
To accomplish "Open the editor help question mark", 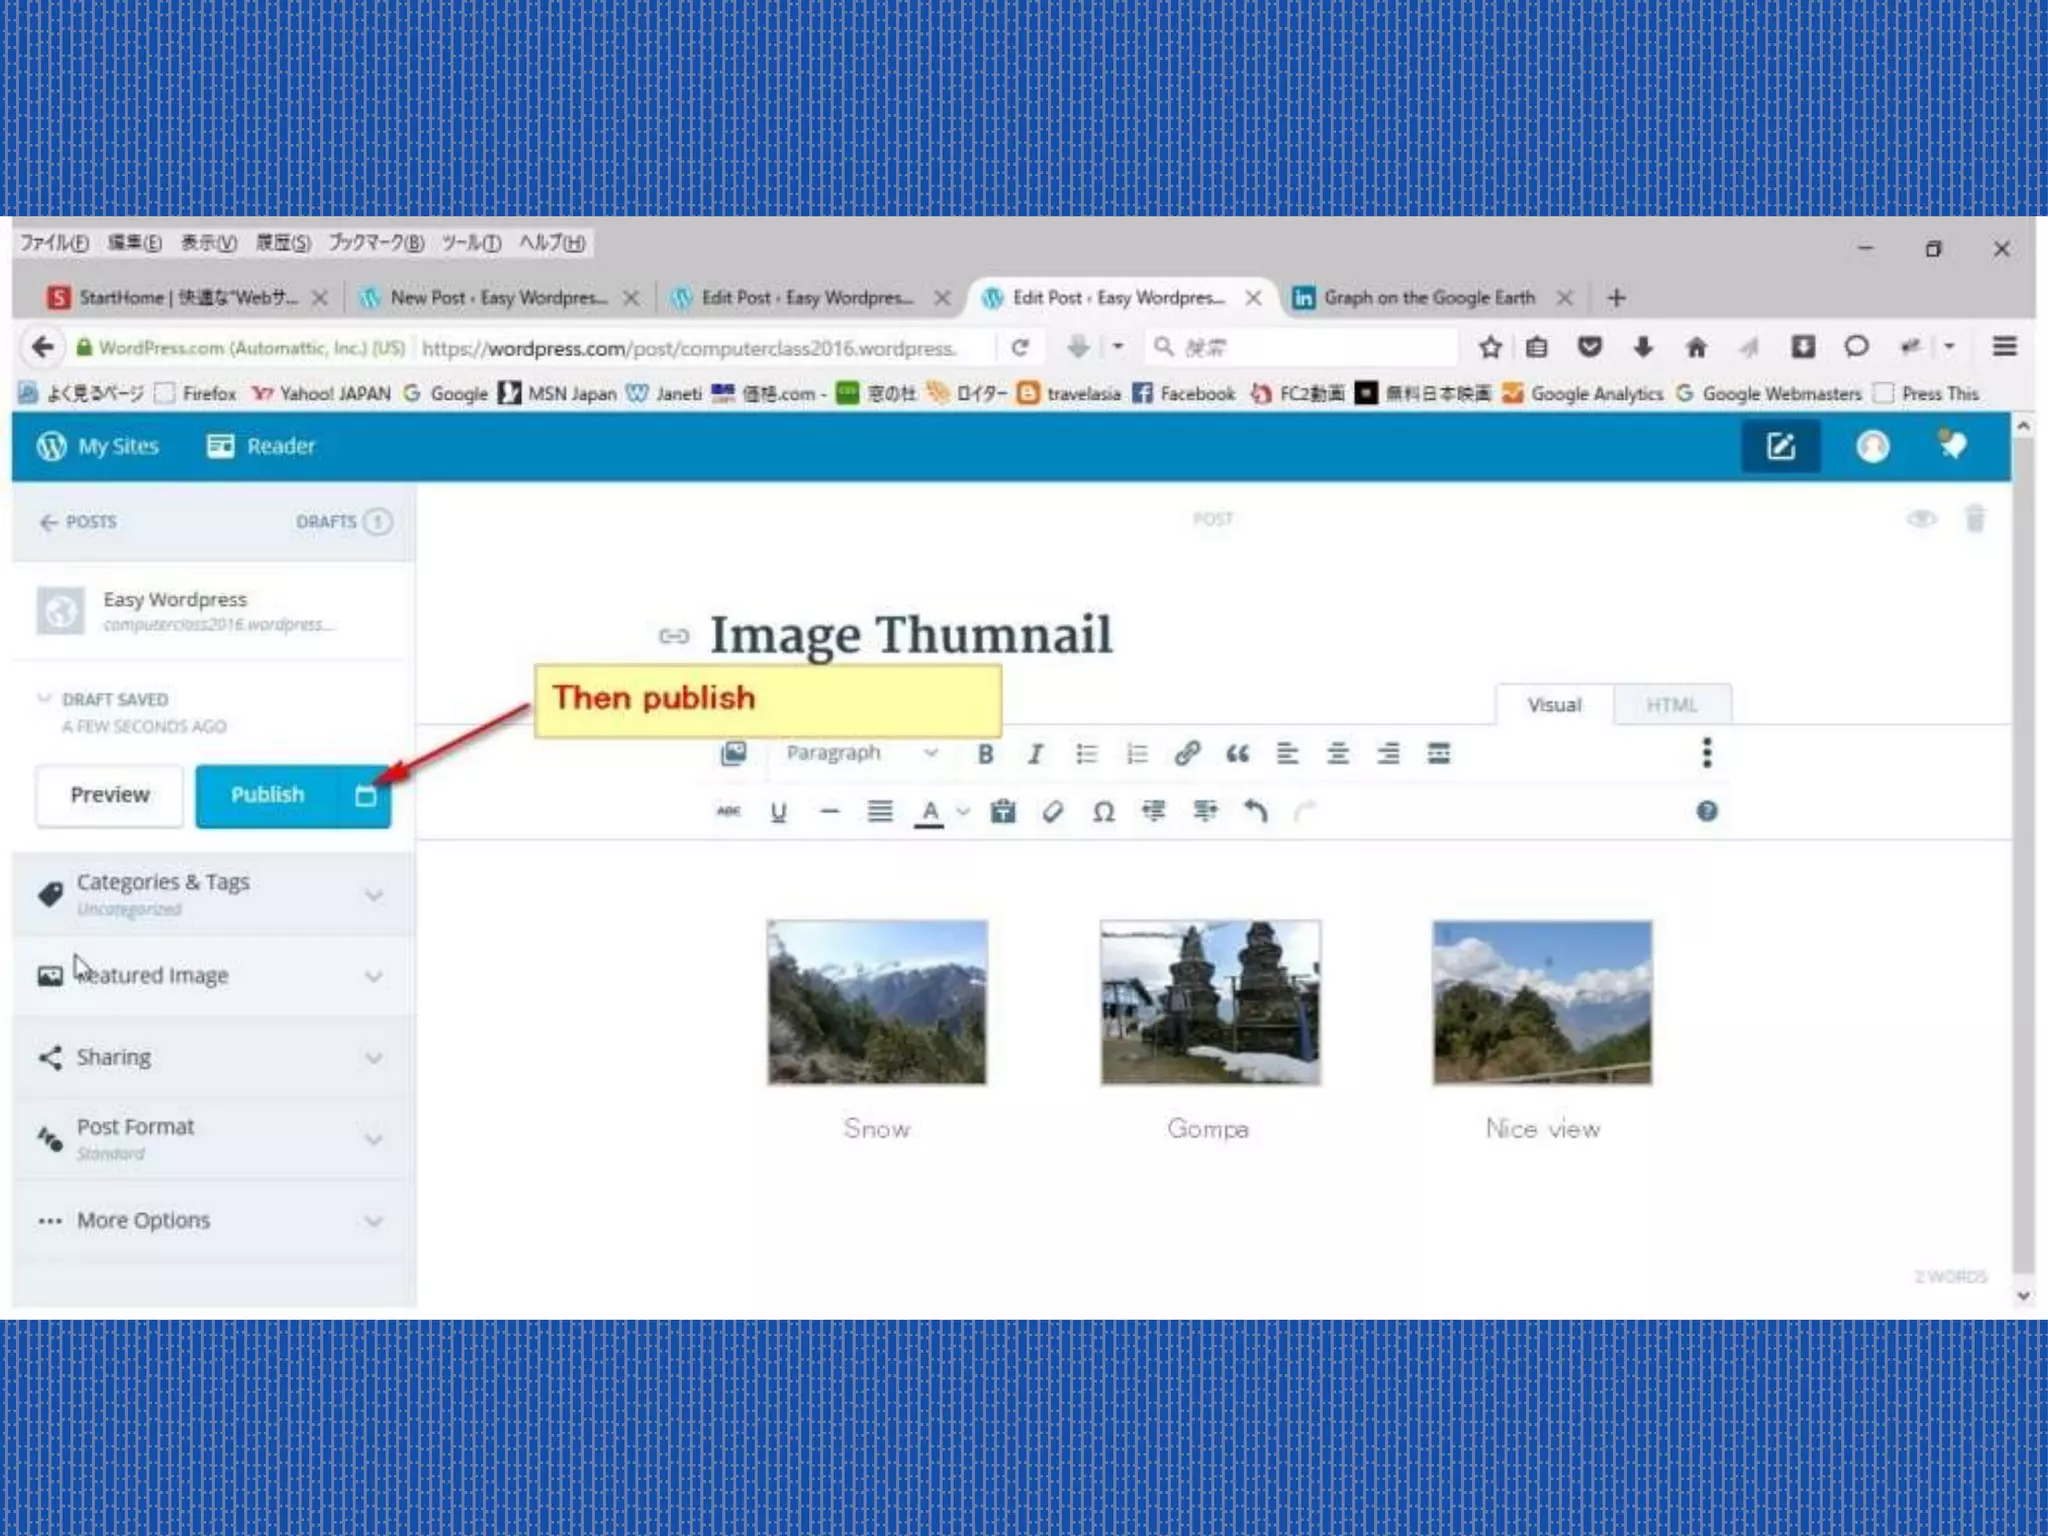I will (1707, 811).
